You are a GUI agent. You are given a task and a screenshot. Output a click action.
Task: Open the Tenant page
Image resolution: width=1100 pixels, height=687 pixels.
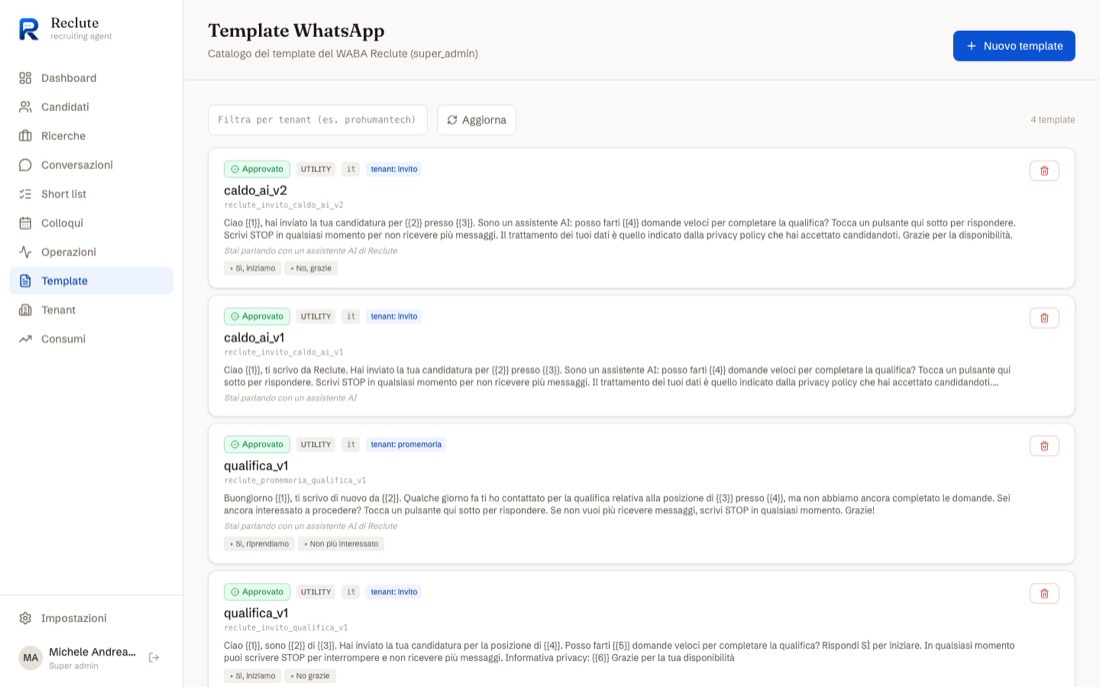(91, 309)
